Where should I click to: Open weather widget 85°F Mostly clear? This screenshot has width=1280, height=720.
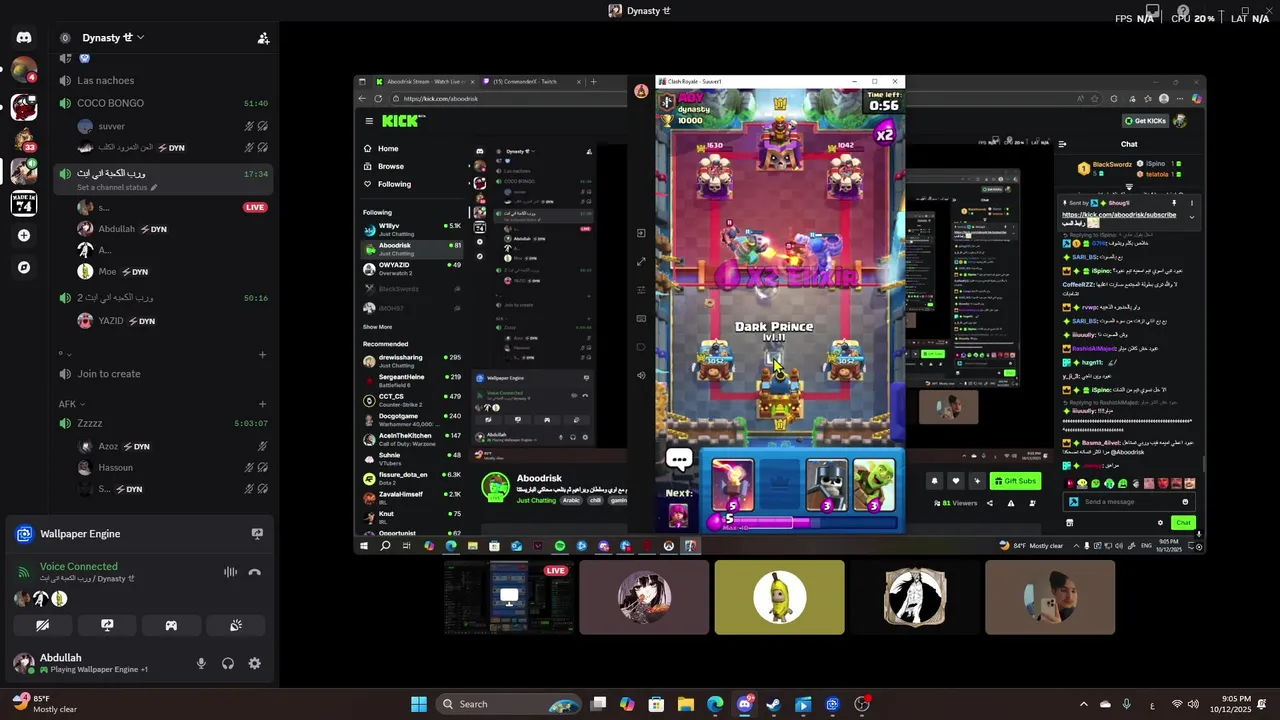click(x=46, y=704)
